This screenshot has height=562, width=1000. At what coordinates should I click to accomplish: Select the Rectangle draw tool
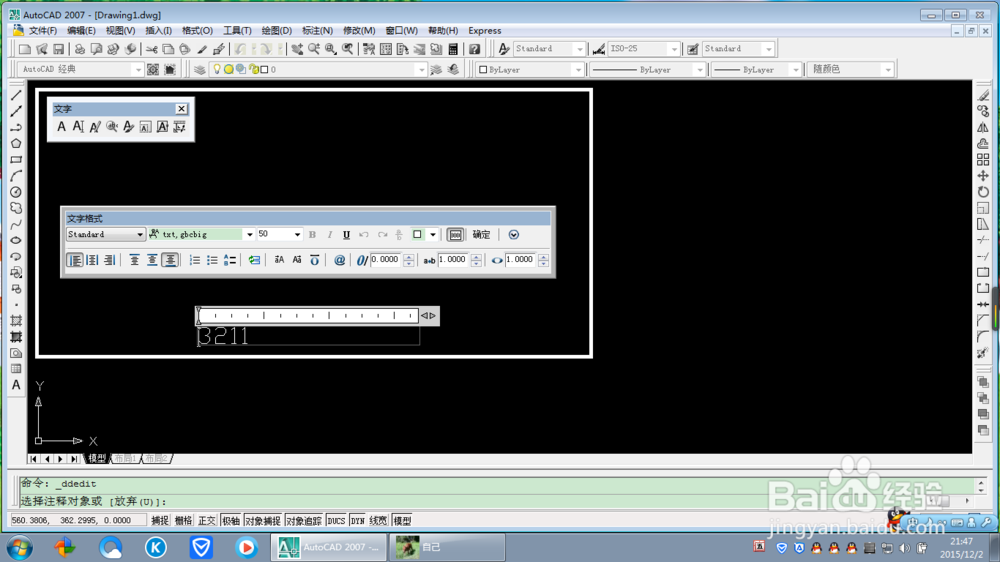pos(16,159)
